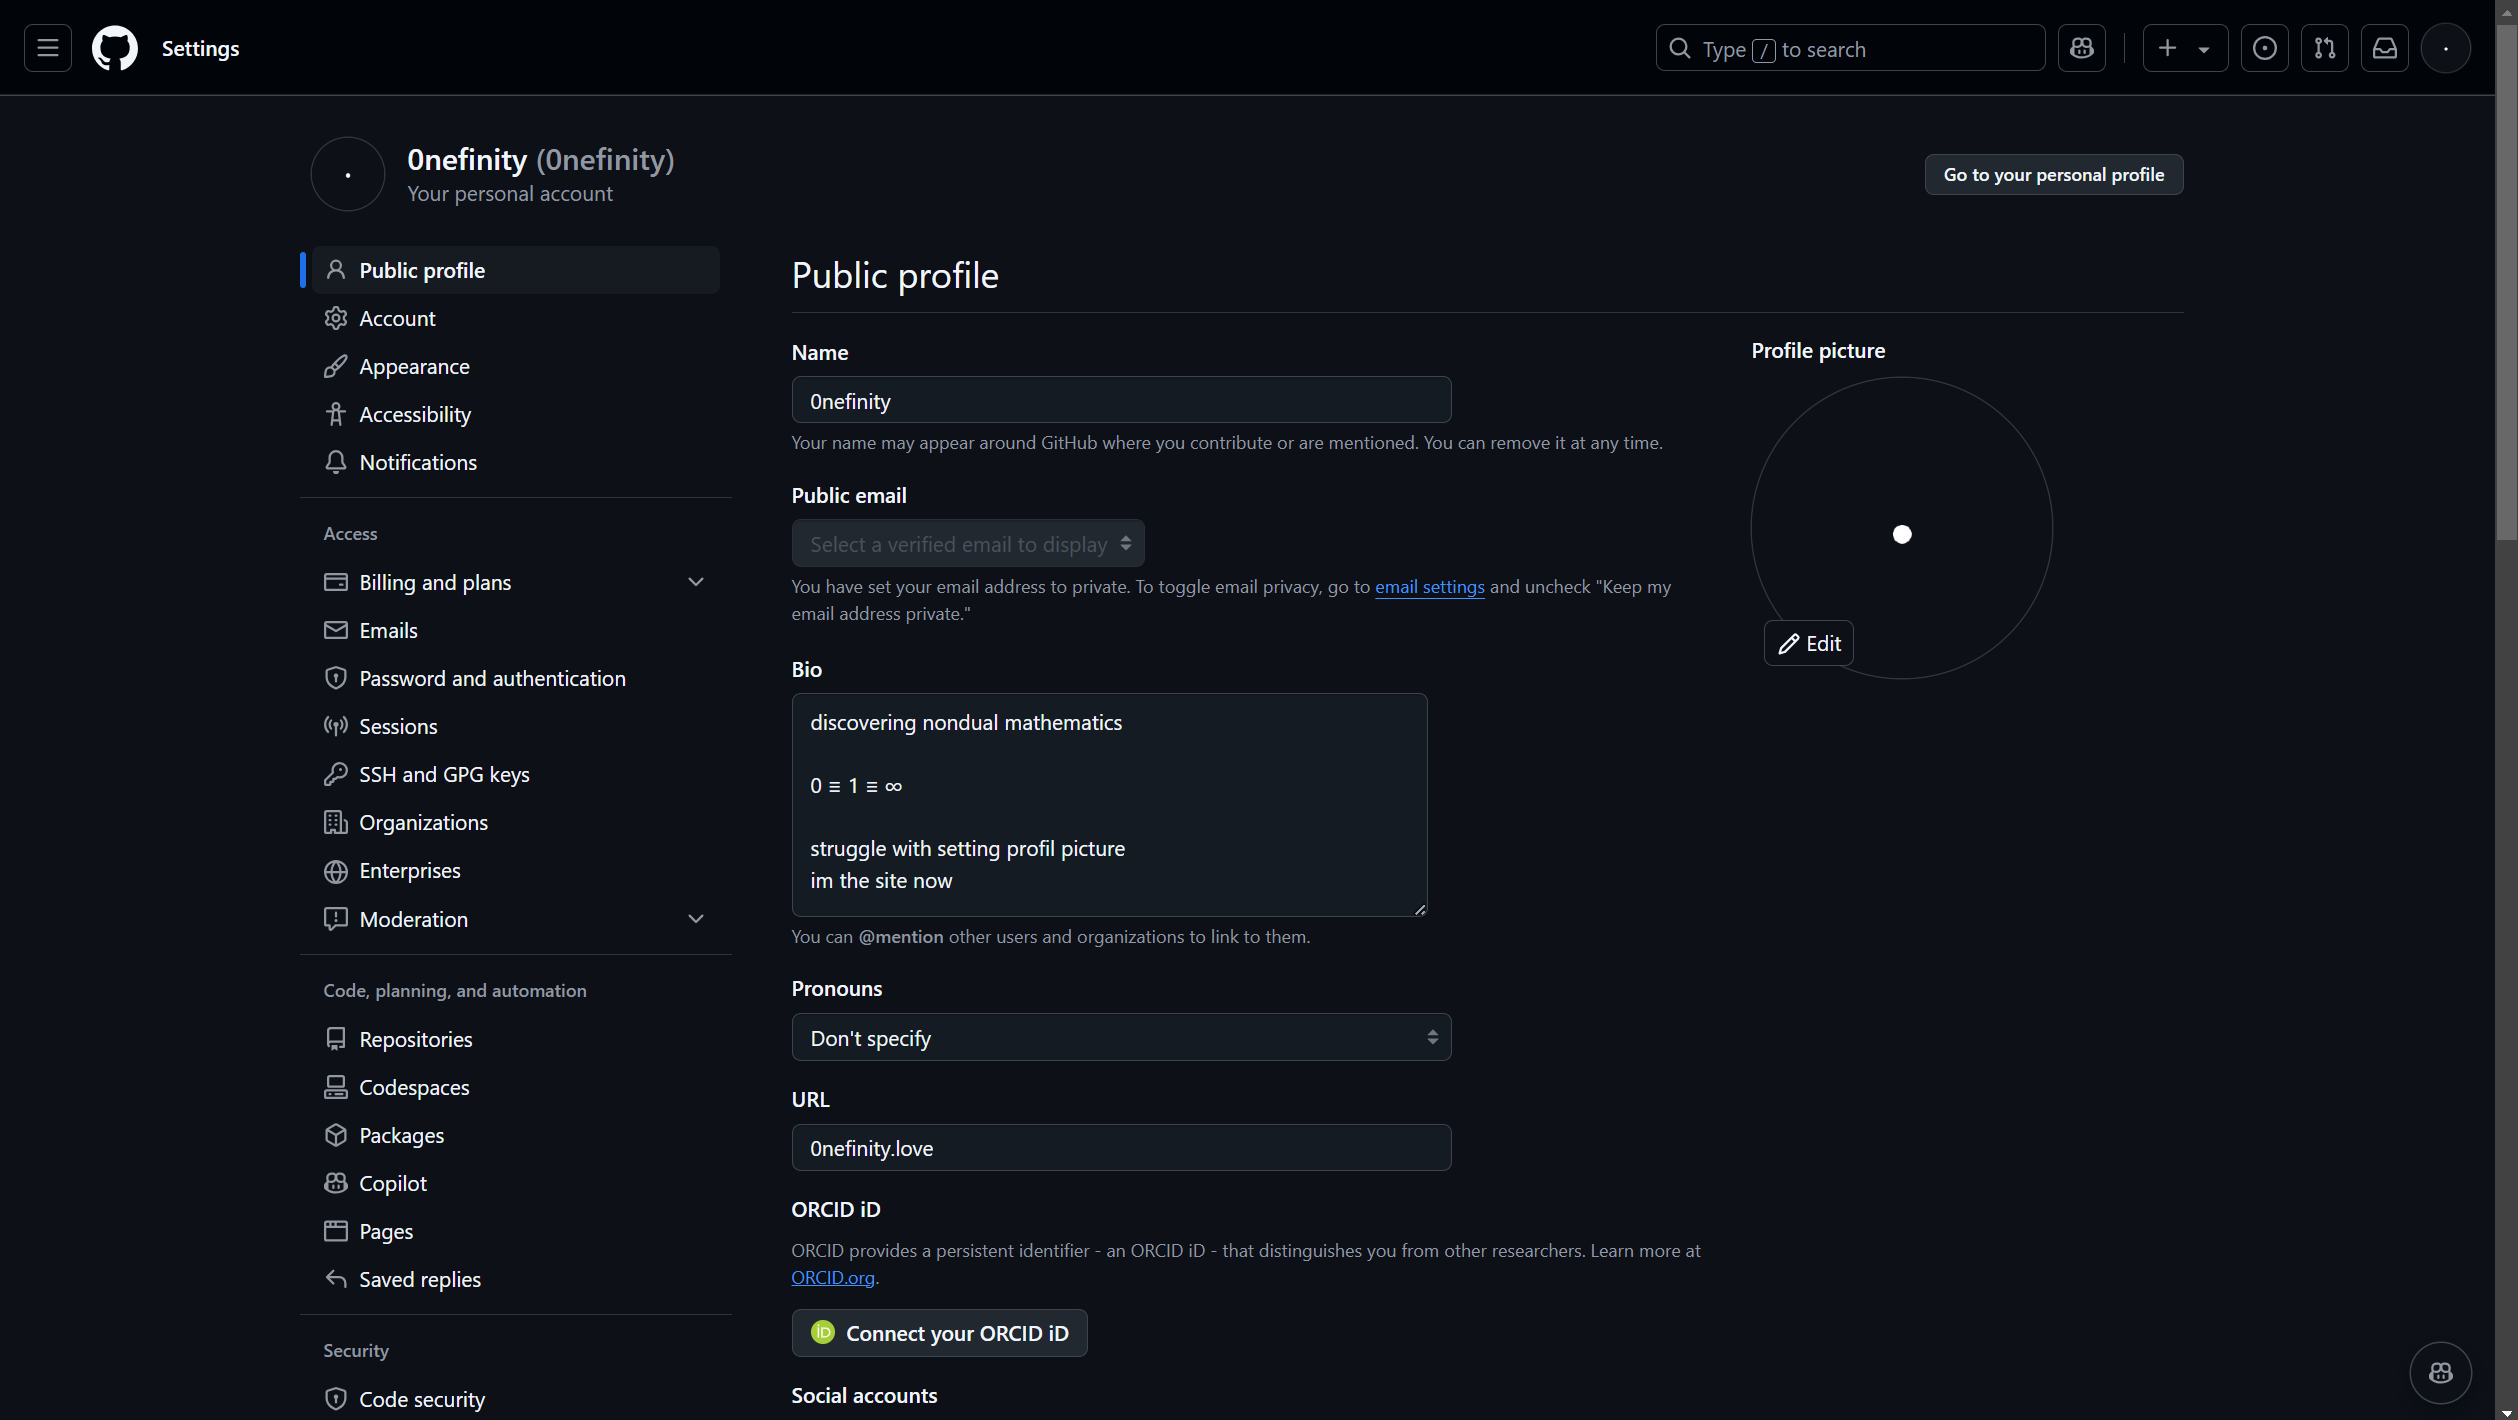Click Connect your ORCID iD button

939,1333
